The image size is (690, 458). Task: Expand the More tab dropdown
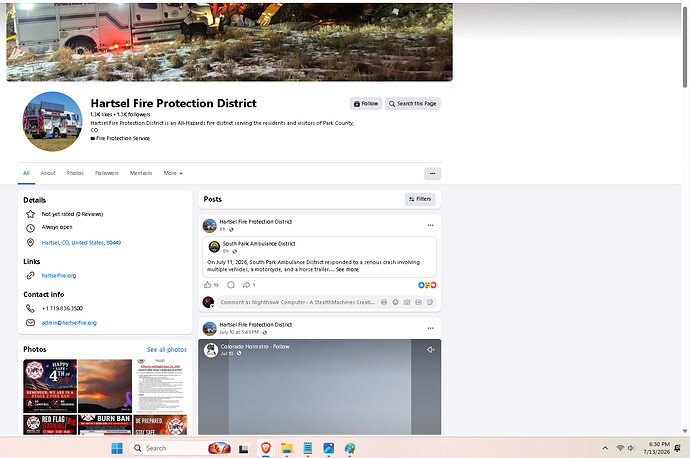point(173,173)
